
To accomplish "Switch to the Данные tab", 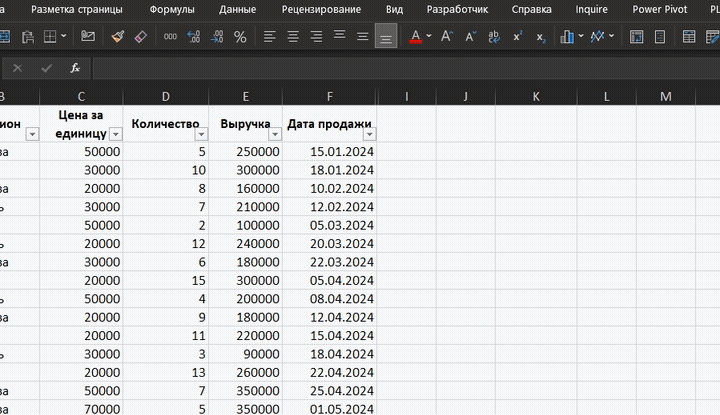I will tap(237, 9).
